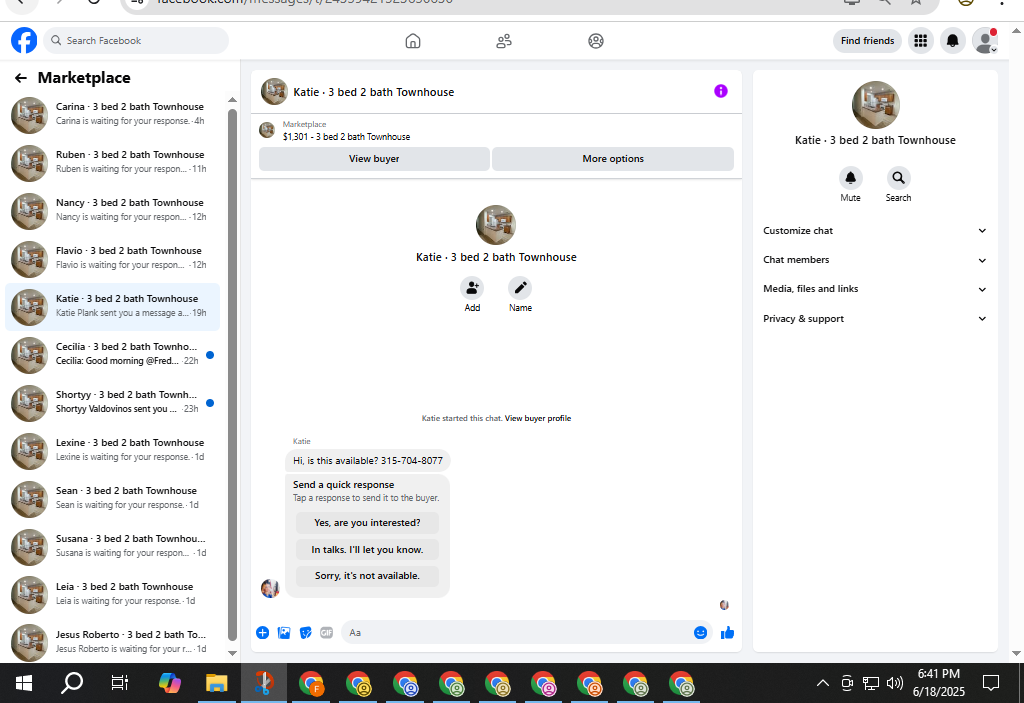The height and width of the screenshot is (703, 1024).
Task: Click the conversation list scrollbar
Action: tap(232, 374)
